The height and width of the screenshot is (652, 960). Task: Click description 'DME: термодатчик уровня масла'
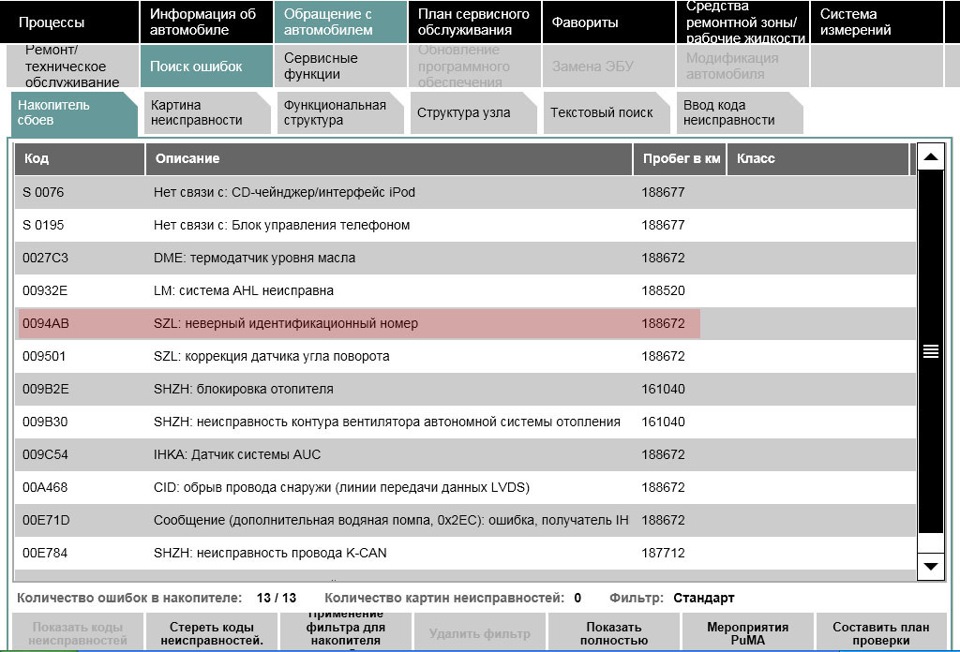point(254,258)
